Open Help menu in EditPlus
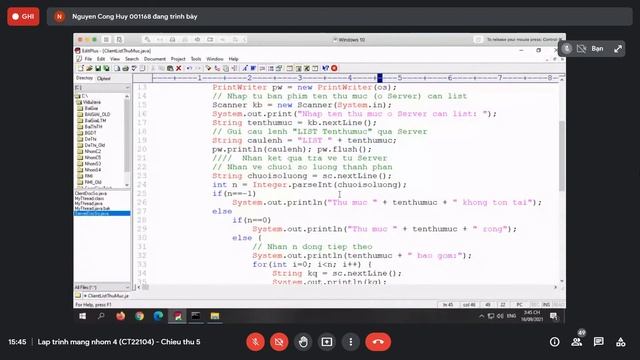Image resolution: width=640 pixels, height=360 pixels. [233, 59]
